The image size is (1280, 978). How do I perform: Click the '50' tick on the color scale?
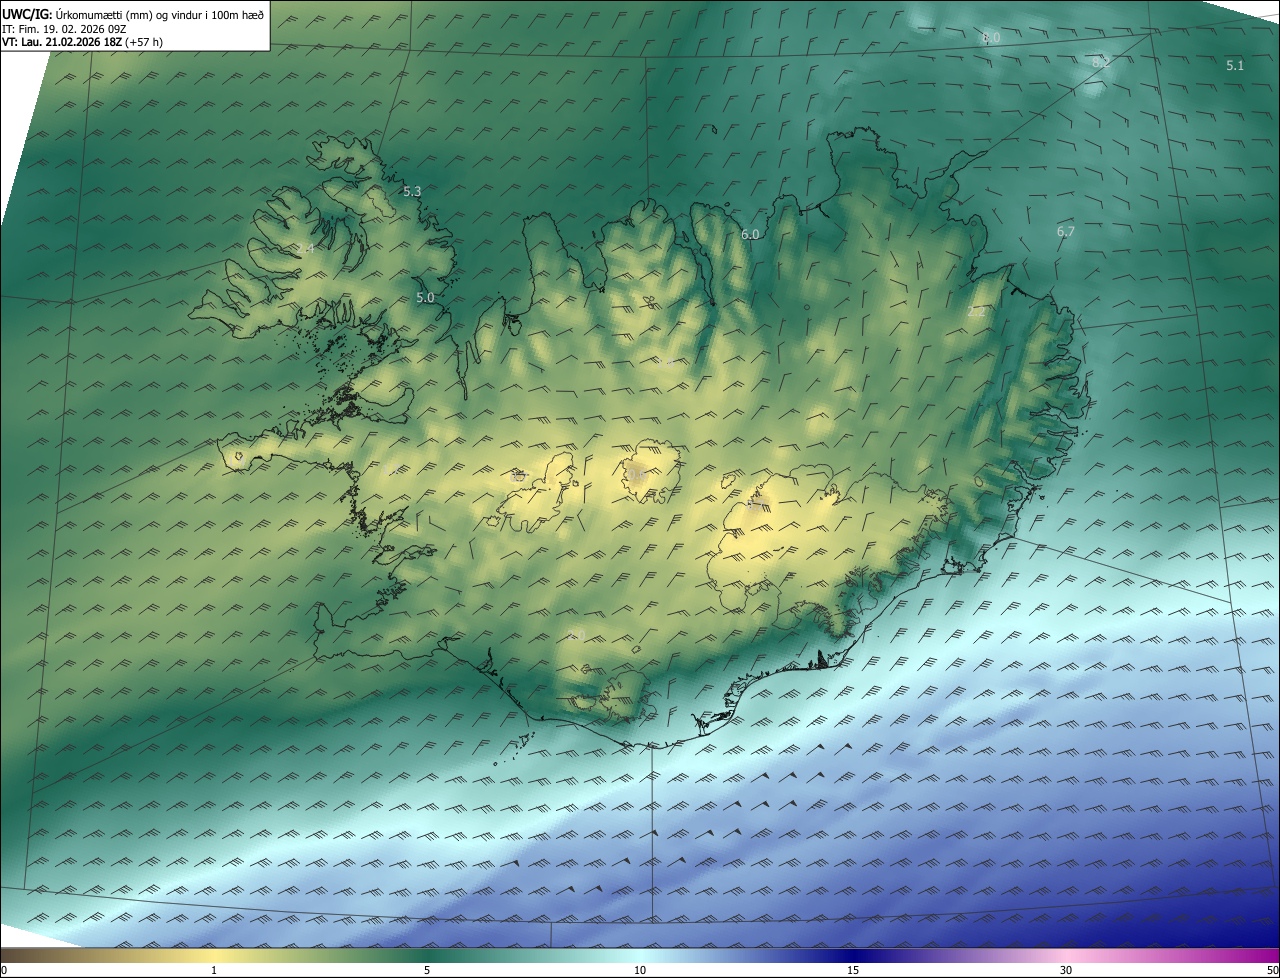coord(1272,970)
